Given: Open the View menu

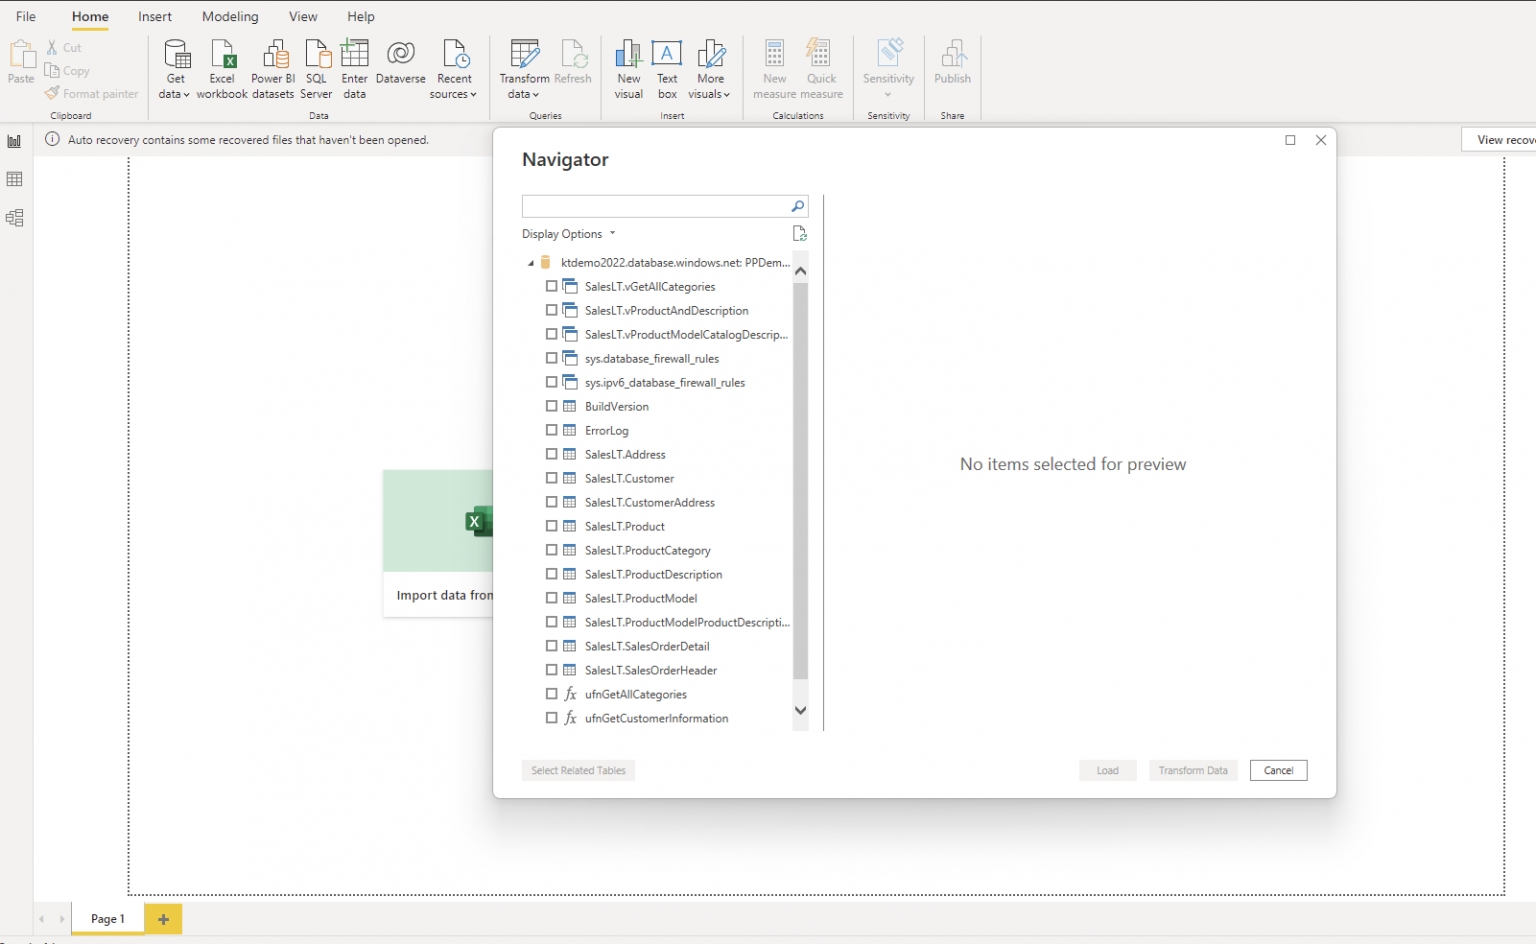Looking at the screenshot, I should click(x=303, y=16).
